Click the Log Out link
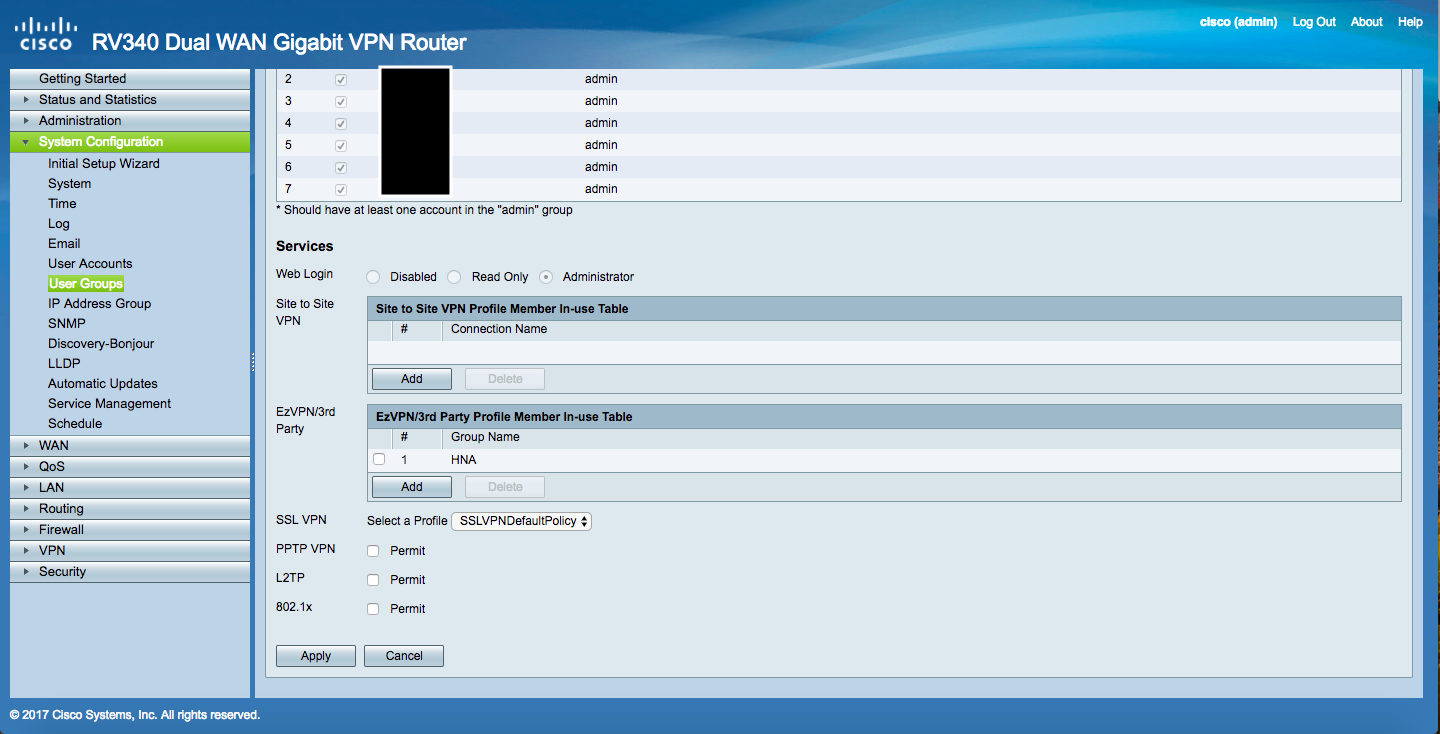 pyautogui.click(x=1314, y=22)
